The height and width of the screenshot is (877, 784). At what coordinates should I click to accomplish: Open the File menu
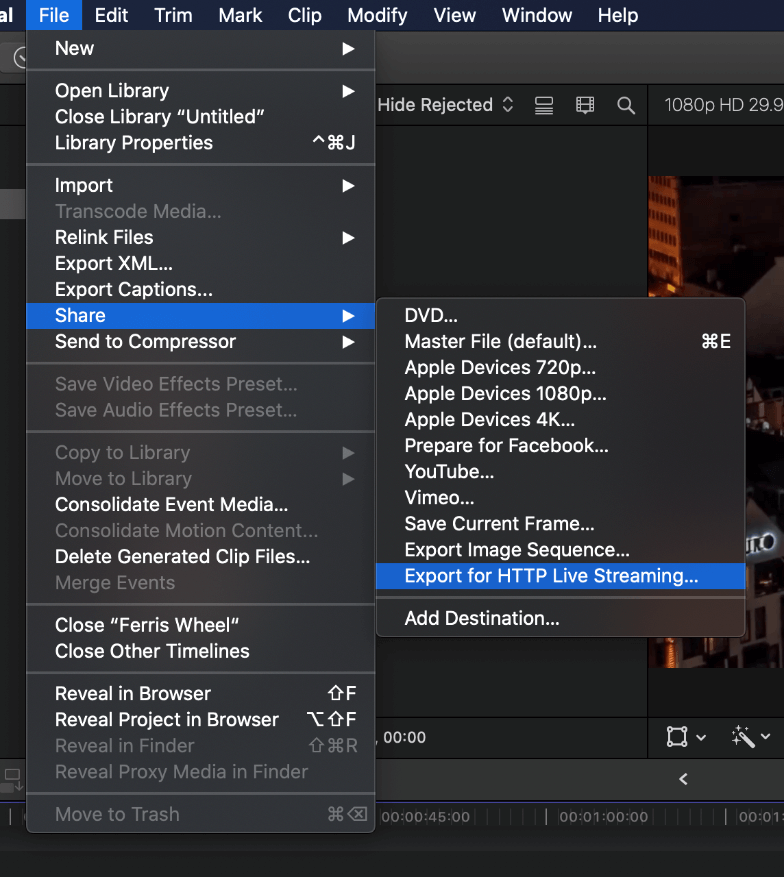click(x=54, y=15)
